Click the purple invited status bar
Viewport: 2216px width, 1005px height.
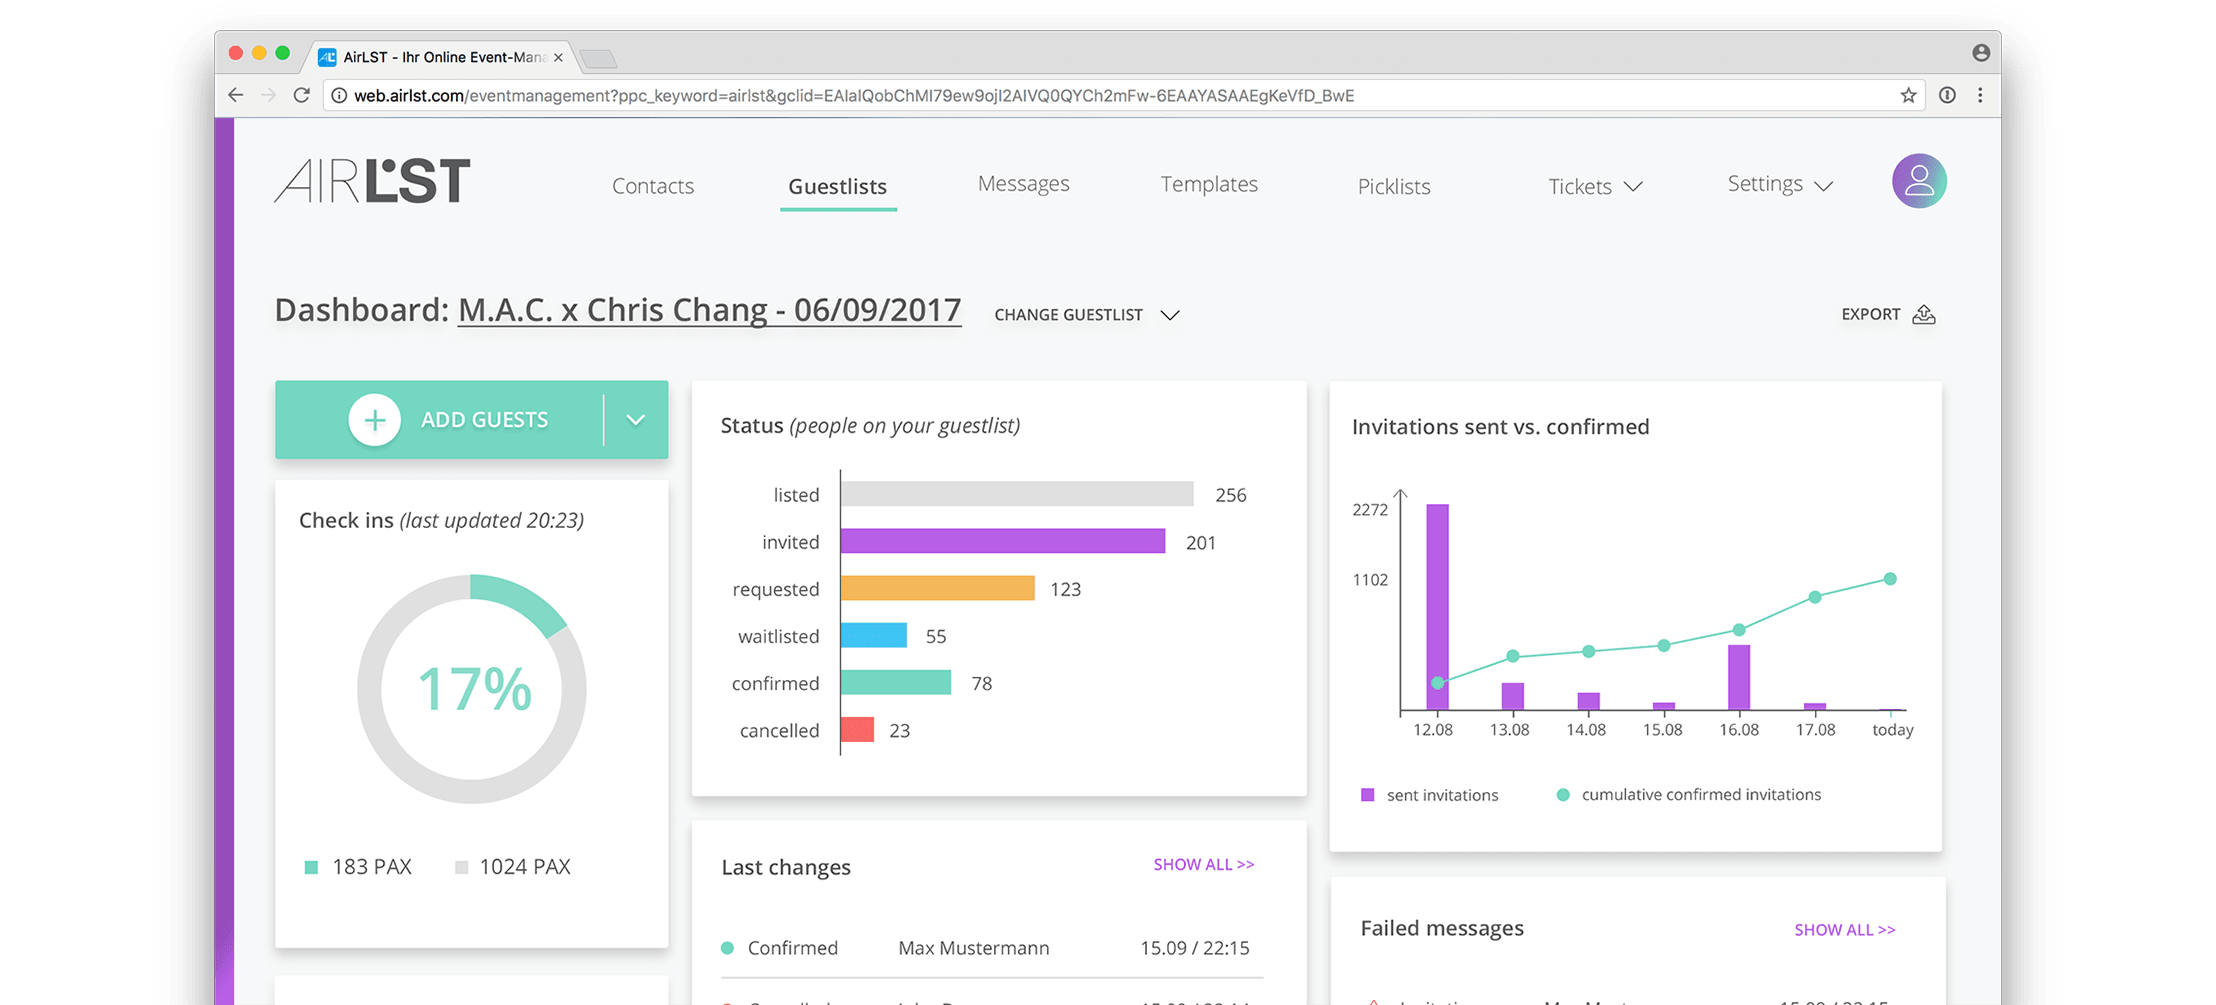[x=1003, y=541]
